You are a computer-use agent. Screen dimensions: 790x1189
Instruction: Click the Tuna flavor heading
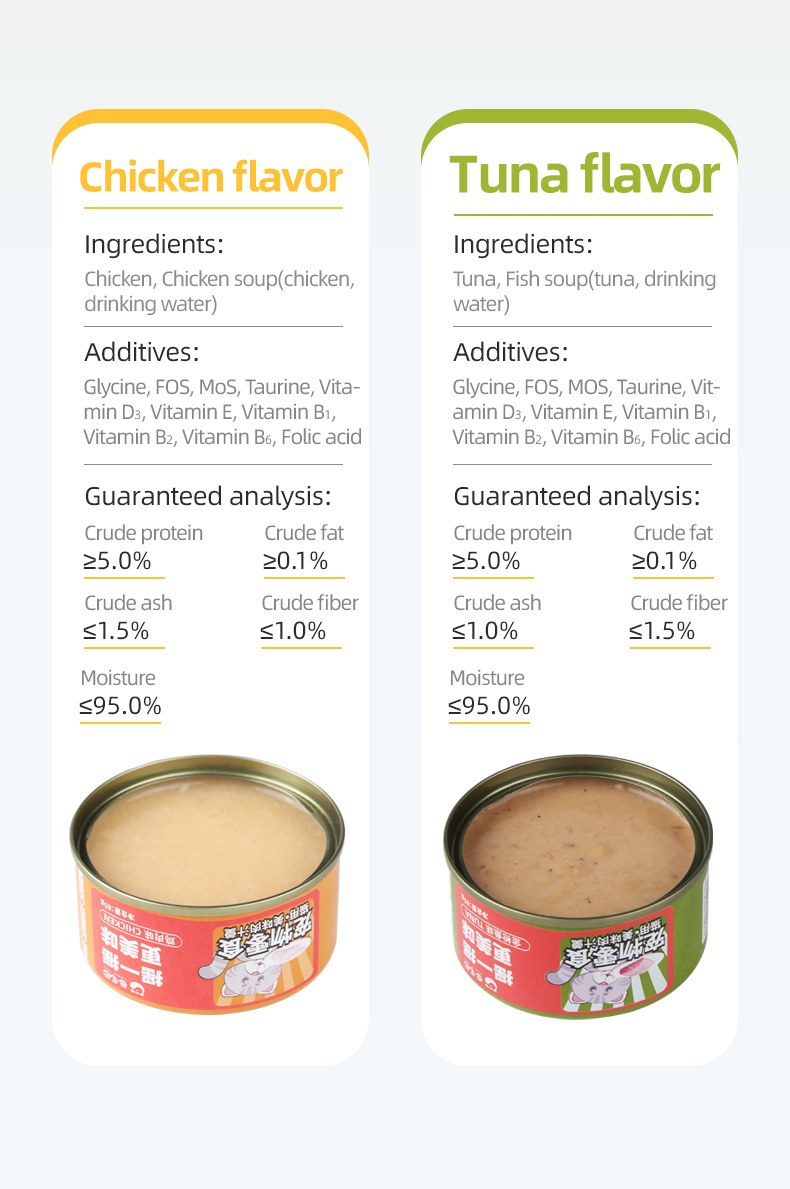(585, 174)
